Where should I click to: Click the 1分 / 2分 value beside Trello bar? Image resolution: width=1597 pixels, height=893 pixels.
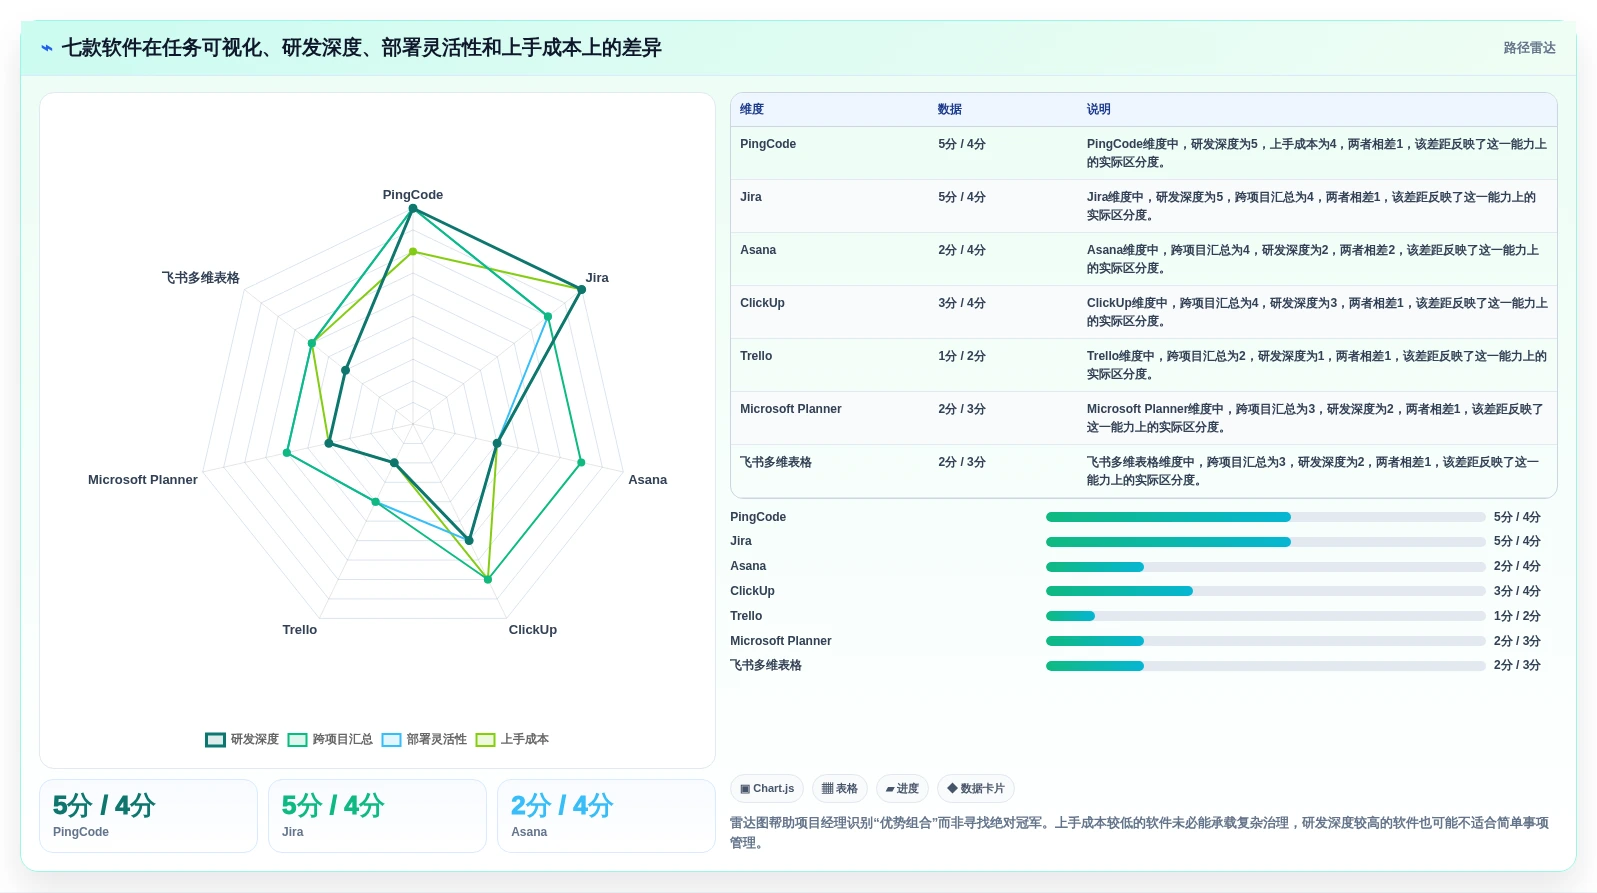point(1517,616)
